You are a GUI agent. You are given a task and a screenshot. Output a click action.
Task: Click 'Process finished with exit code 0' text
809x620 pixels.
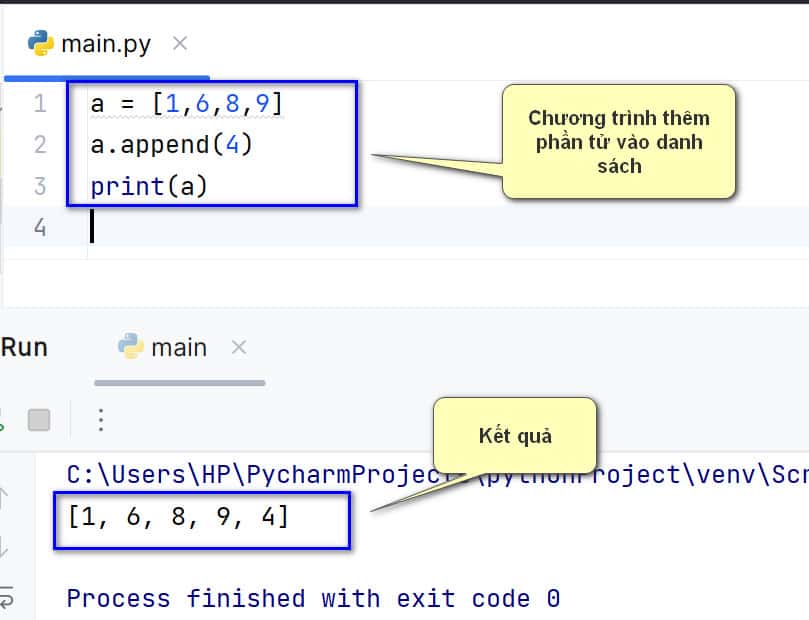313,598
